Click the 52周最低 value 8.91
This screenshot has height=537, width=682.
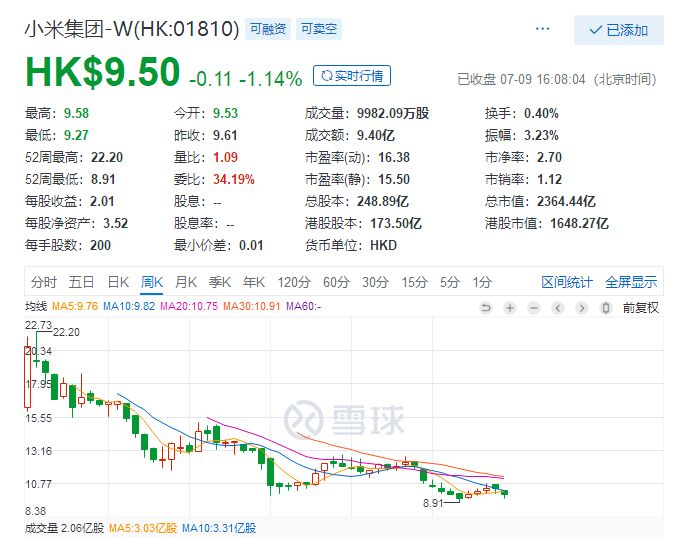103,179
